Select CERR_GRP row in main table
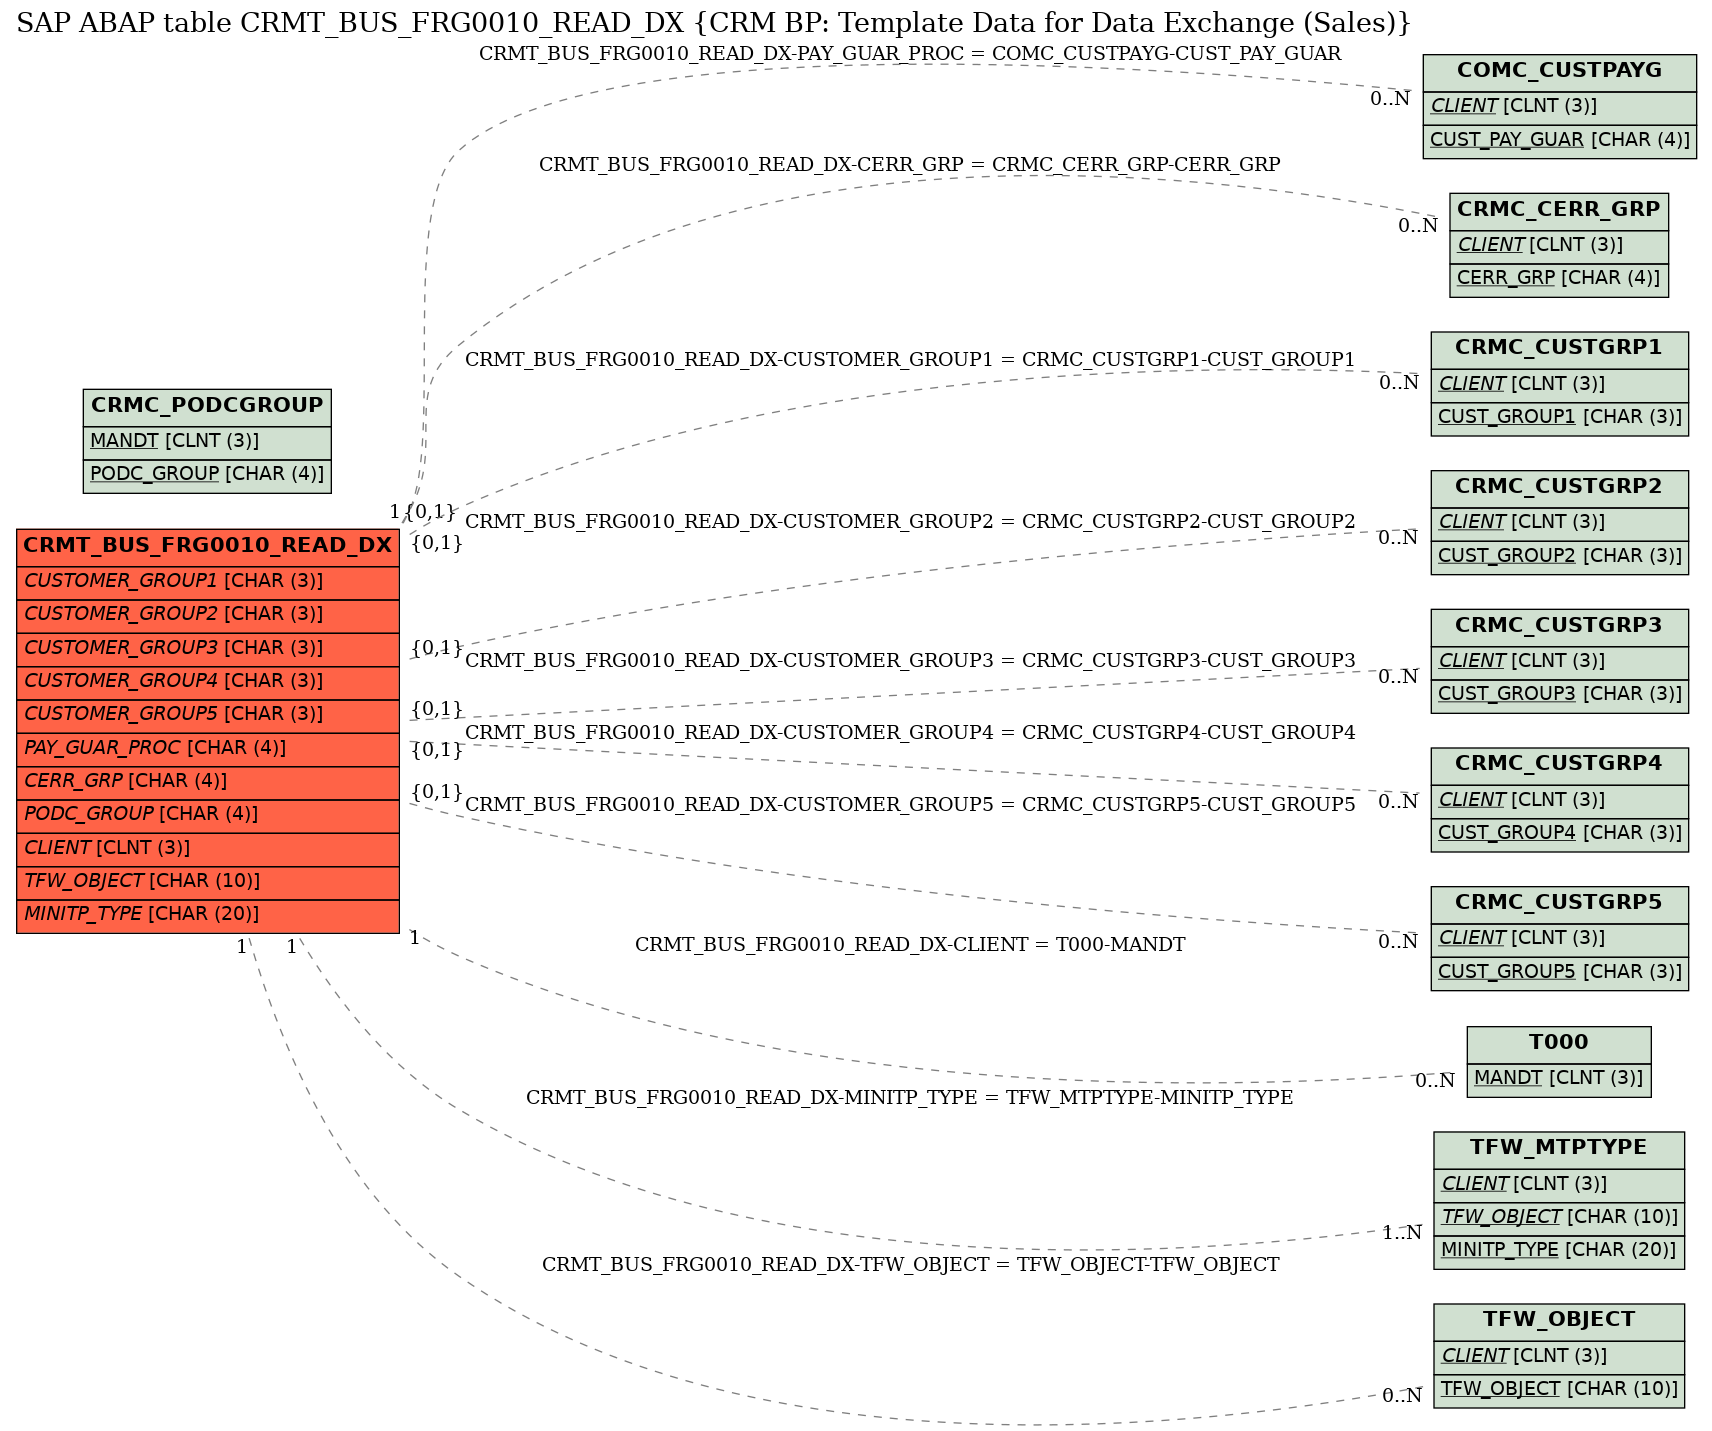The image size is (1712, 1431). tap(208, 782)
